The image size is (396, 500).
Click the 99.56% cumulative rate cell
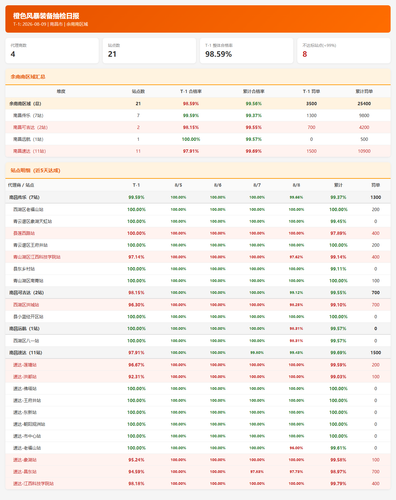(254, 103)
